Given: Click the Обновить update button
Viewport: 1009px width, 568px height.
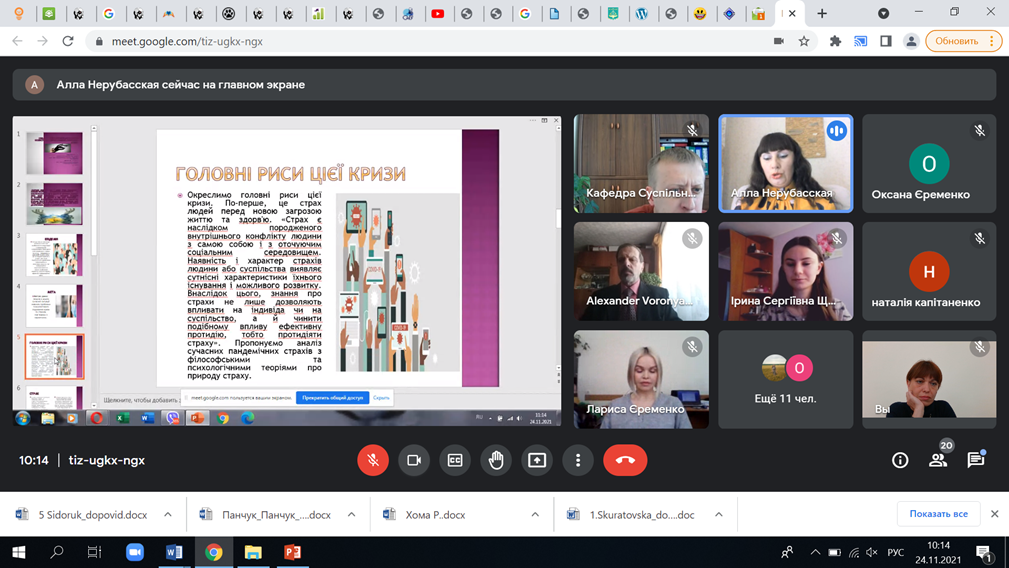Looking at the screenshot, I should (963, 41).
